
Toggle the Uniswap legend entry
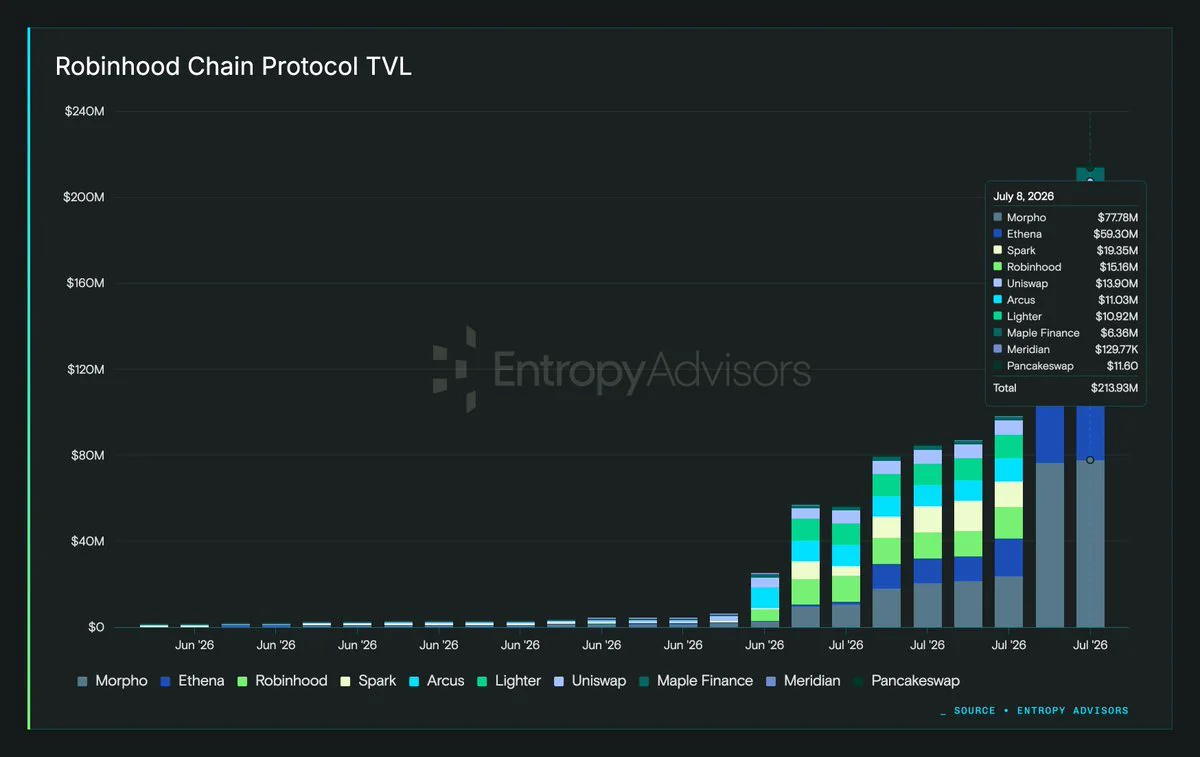pyautogui.click(x=590, y=681)
